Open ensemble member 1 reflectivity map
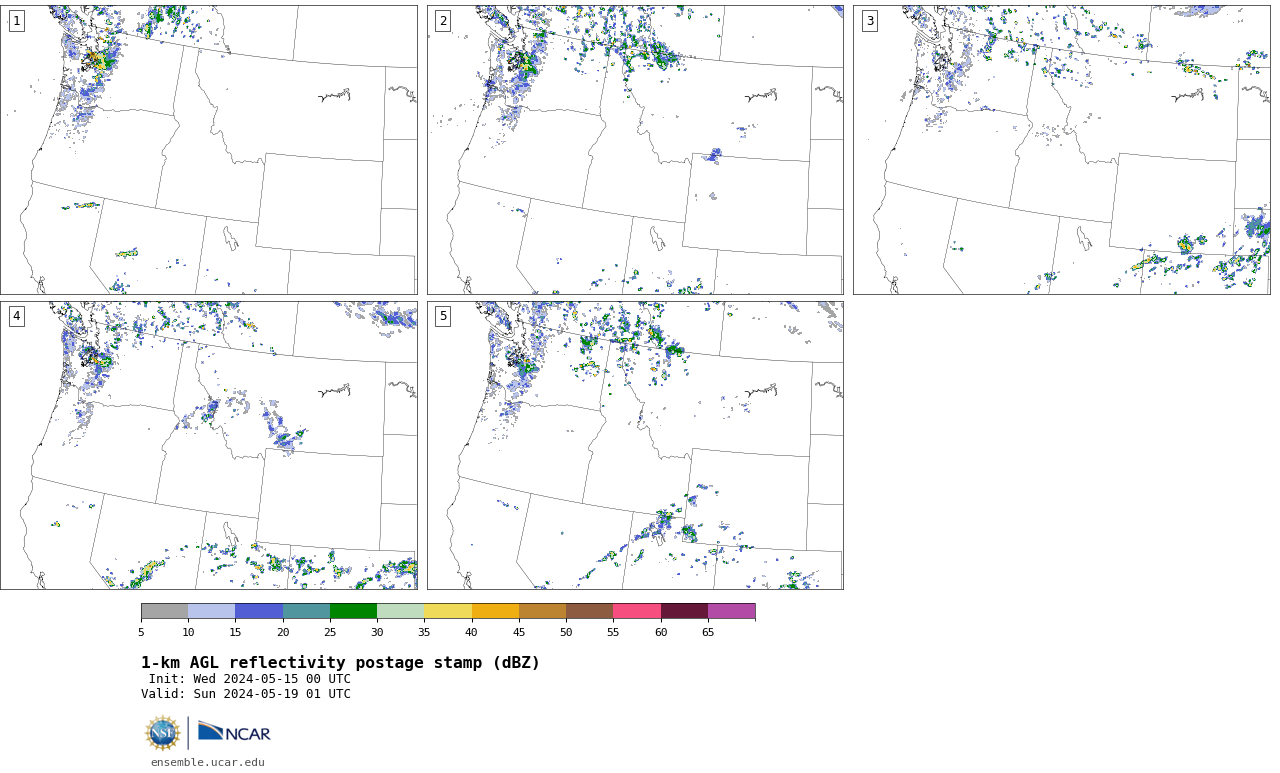This screenshot has width=1280, height=773. (x=209, y=150)
